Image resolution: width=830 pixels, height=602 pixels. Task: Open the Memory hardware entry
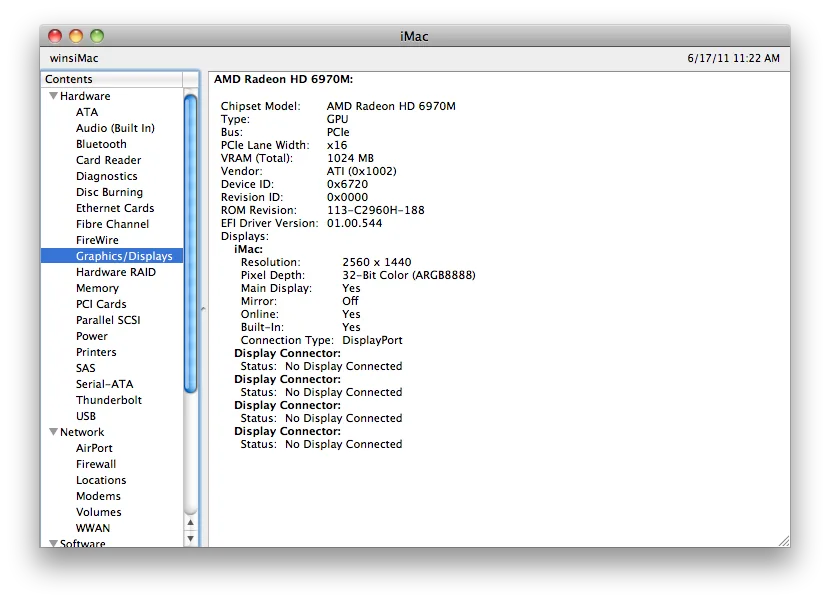click(97, 288)
